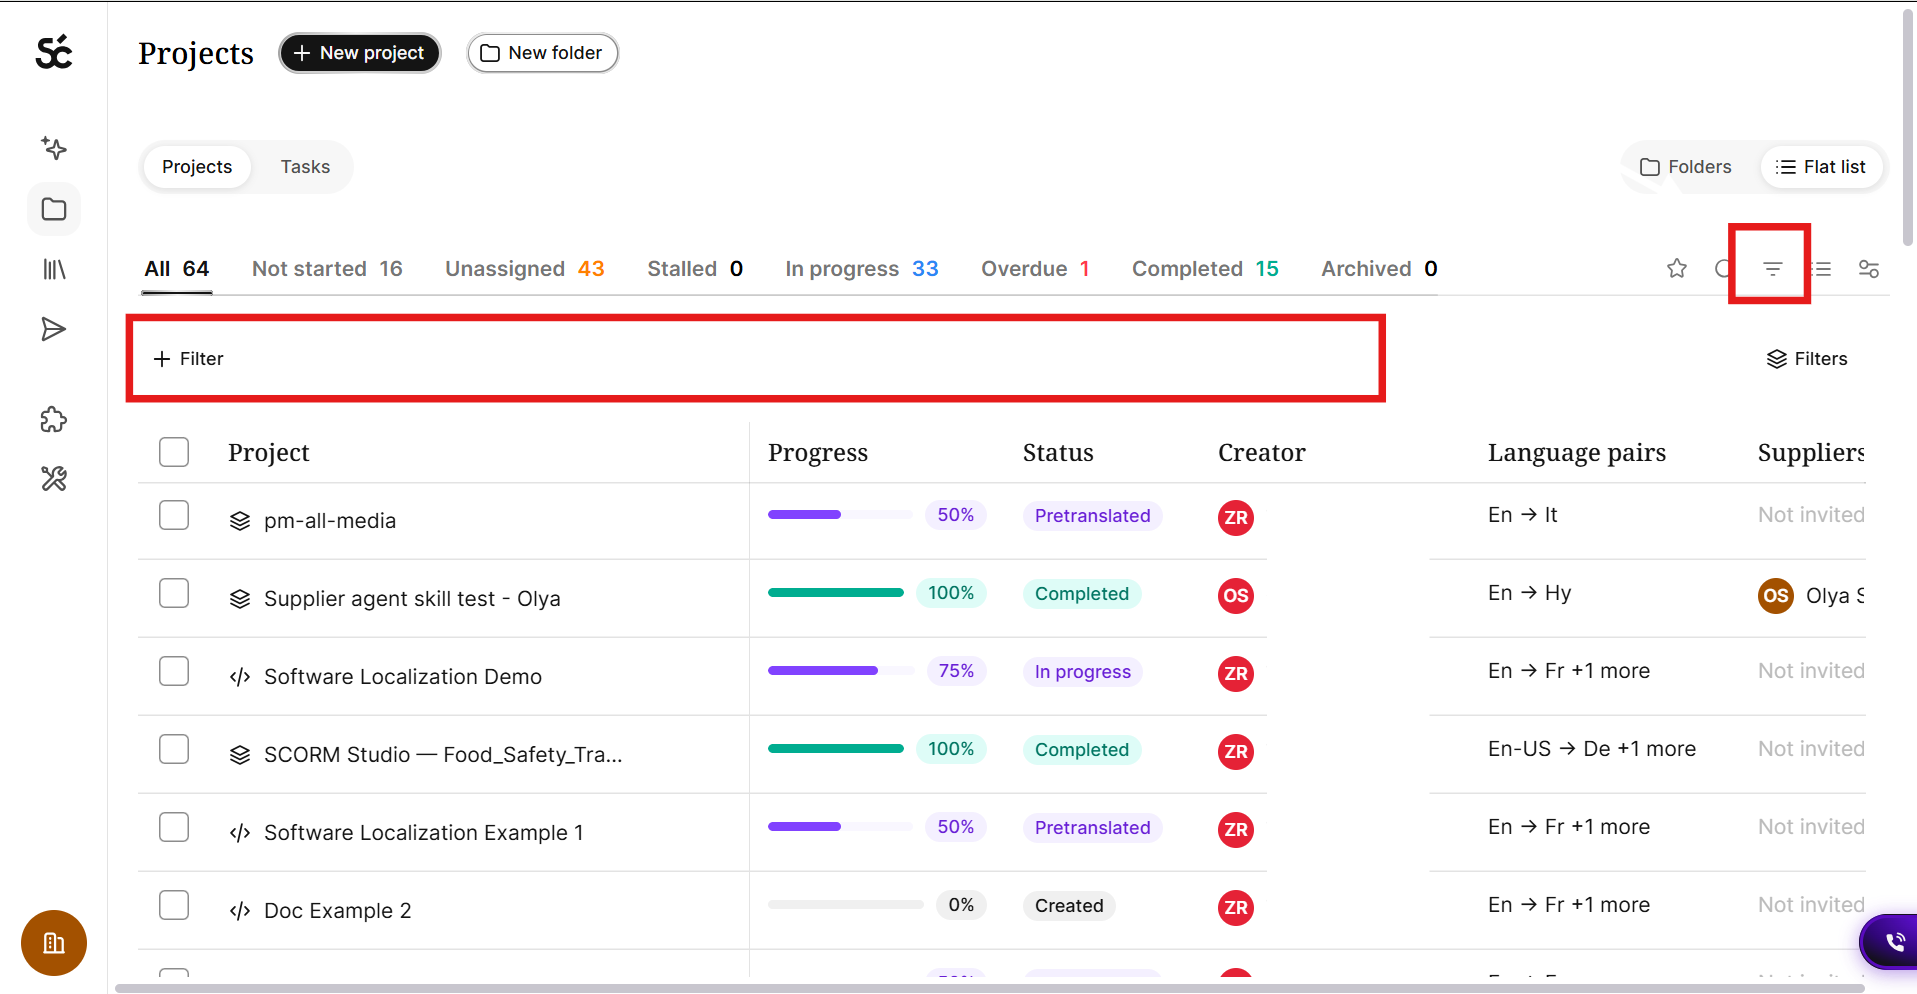Select the Not started 16 tab
The image size is (1917, 994).
(x=327, y=269)
